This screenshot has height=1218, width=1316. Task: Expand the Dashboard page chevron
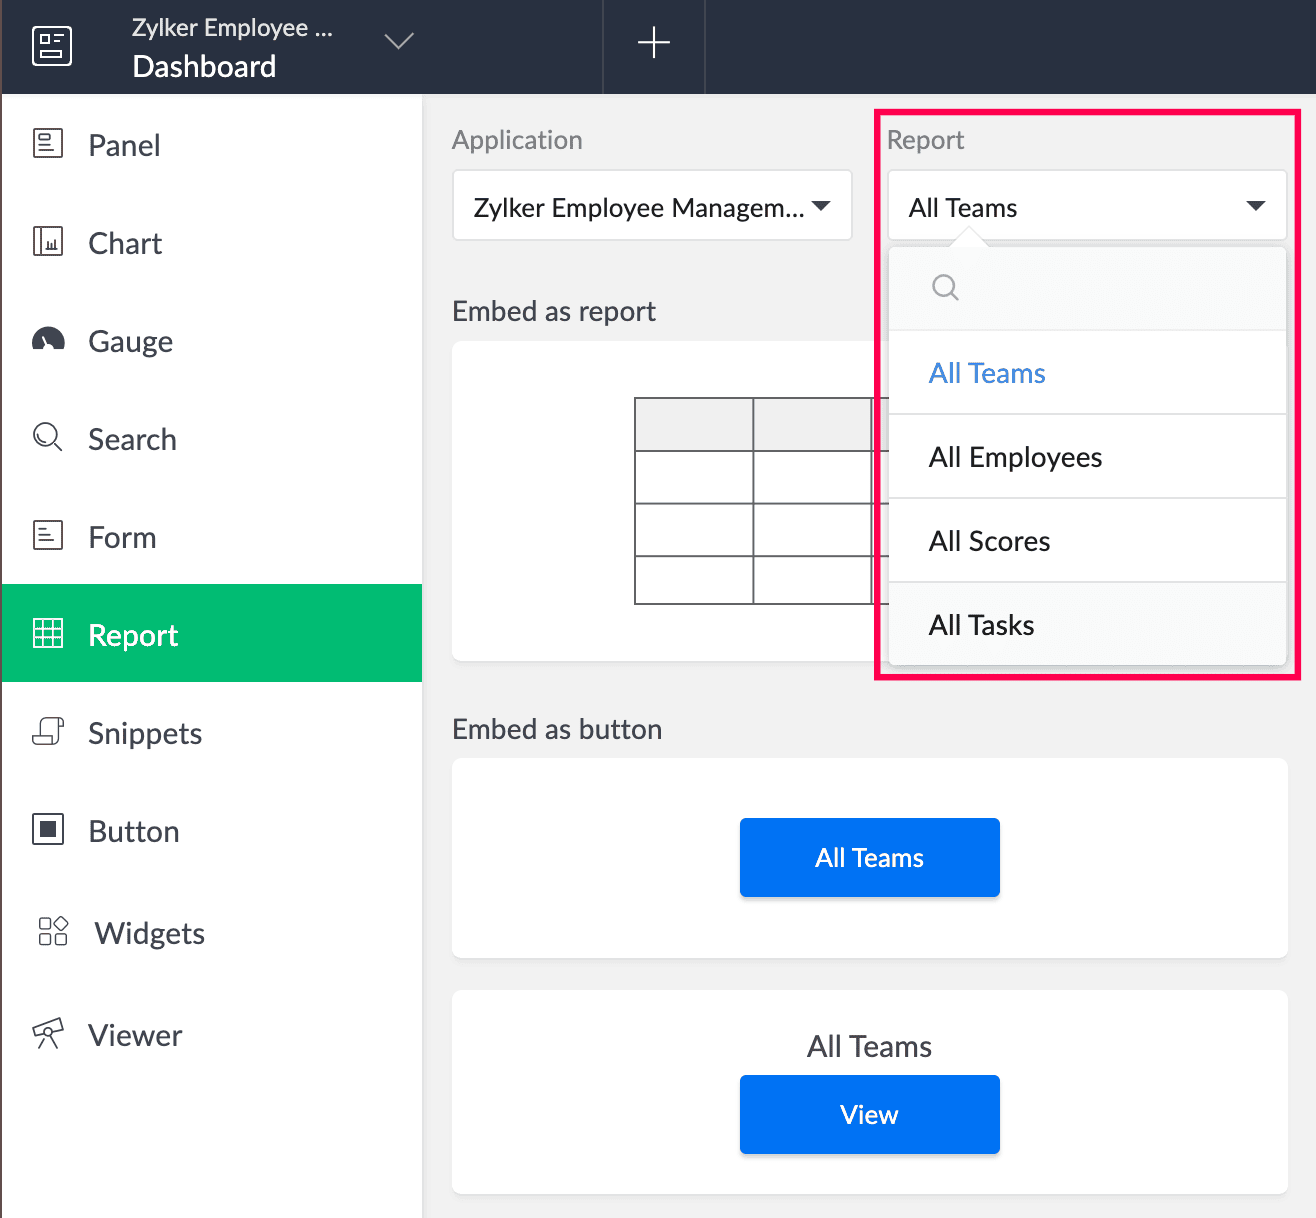coord(399,42)
